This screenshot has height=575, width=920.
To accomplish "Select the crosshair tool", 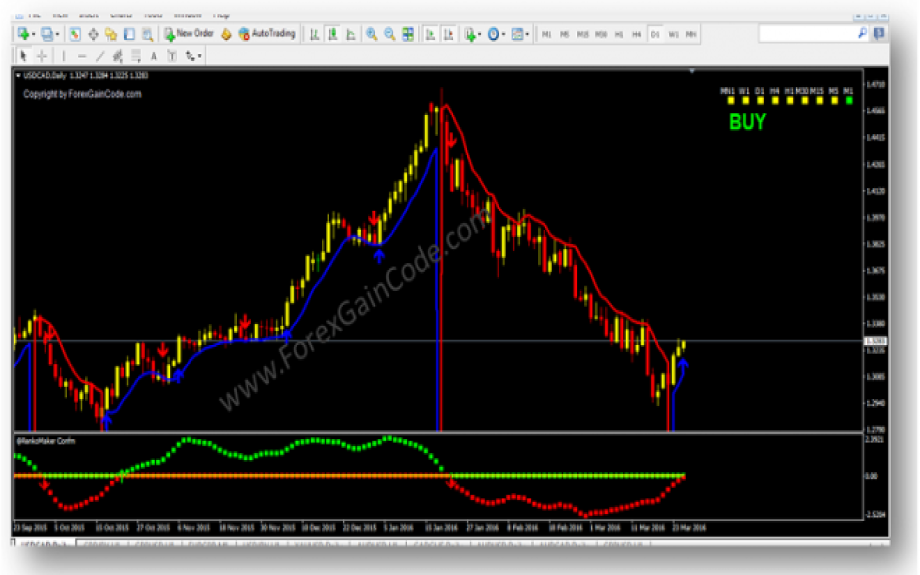I will pyautogui.click(x=41, y=56).
